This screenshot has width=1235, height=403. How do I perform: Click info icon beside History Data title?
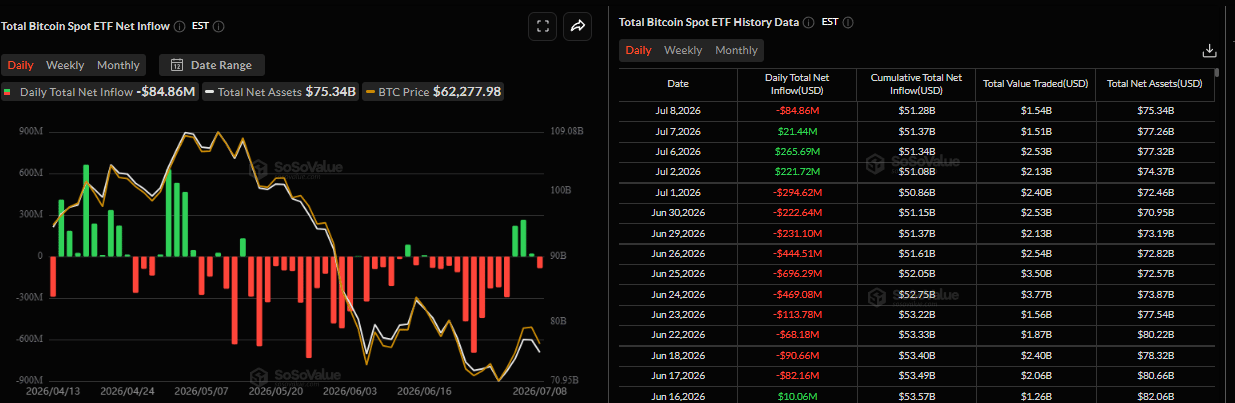coord(808,22)
